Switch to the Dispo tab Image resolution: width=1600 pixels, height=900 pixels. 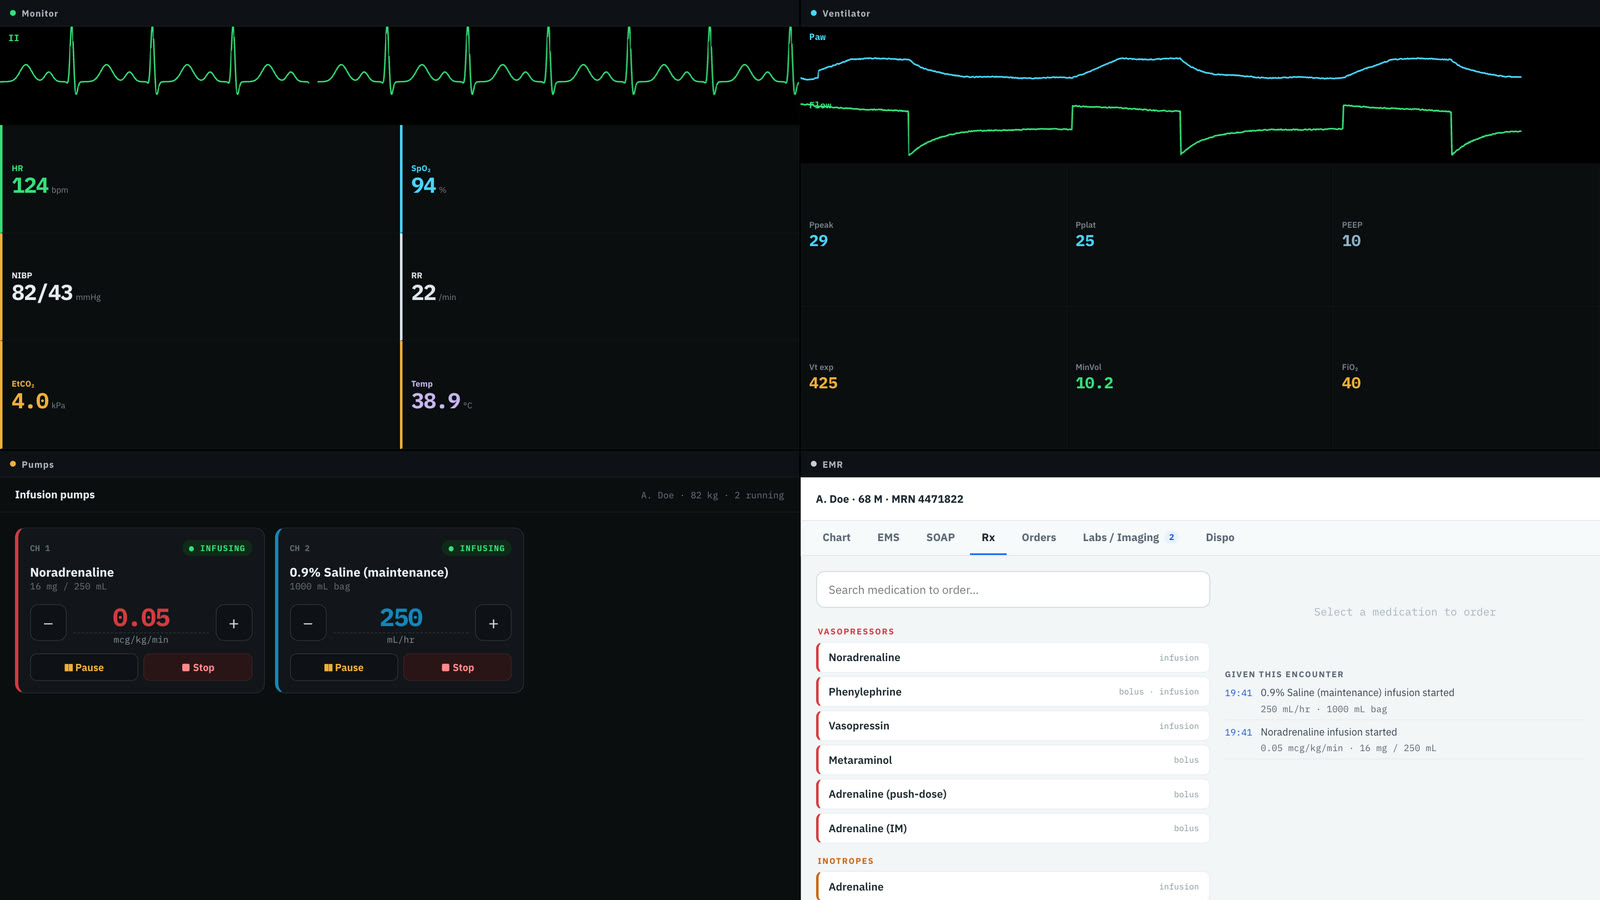1220,538
